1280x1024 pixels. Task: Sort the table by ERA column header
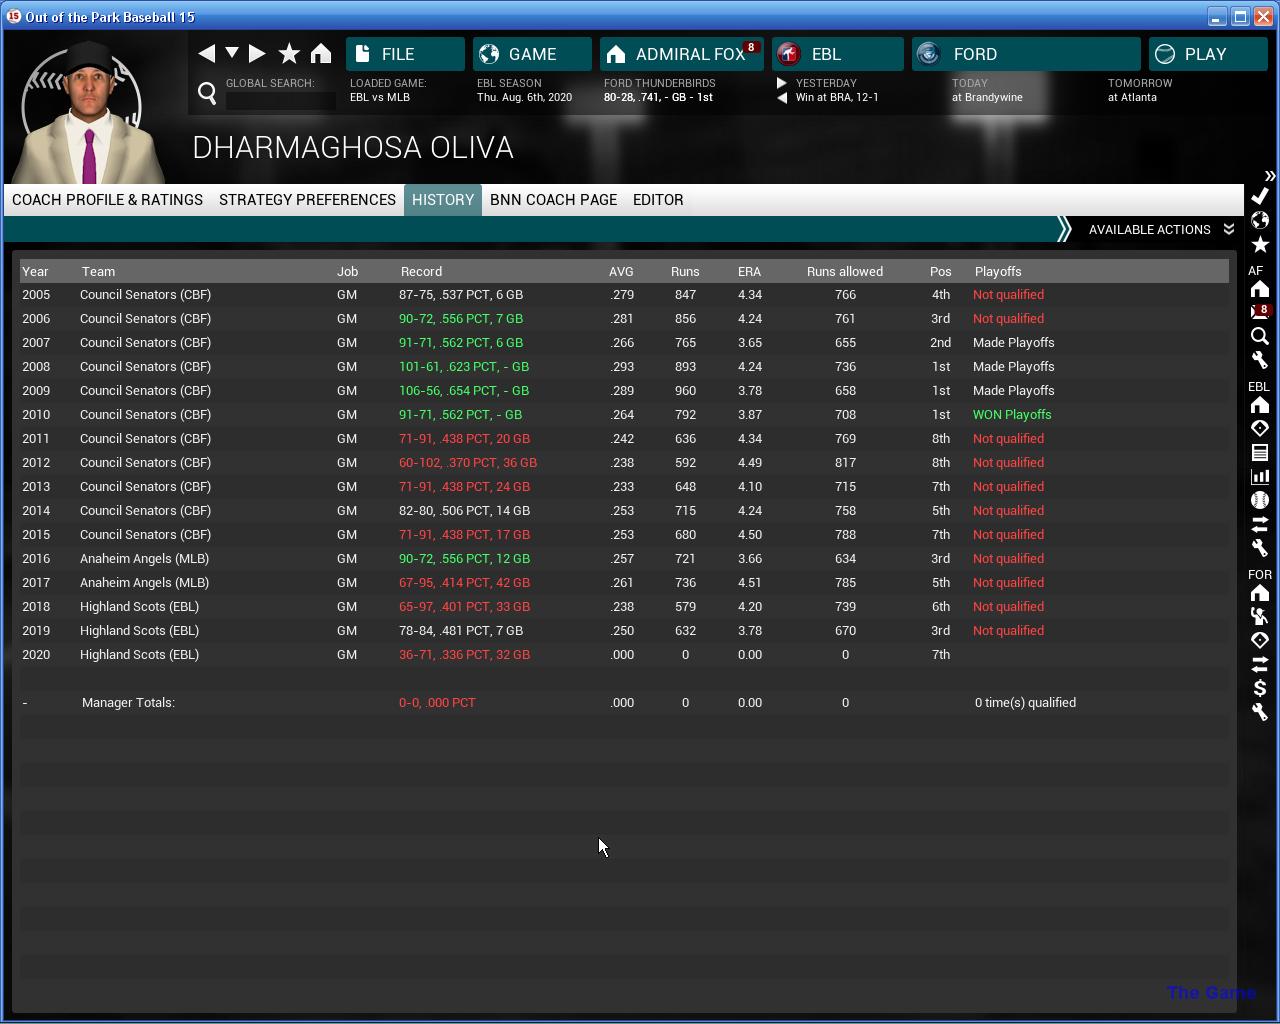pos(749,272)
